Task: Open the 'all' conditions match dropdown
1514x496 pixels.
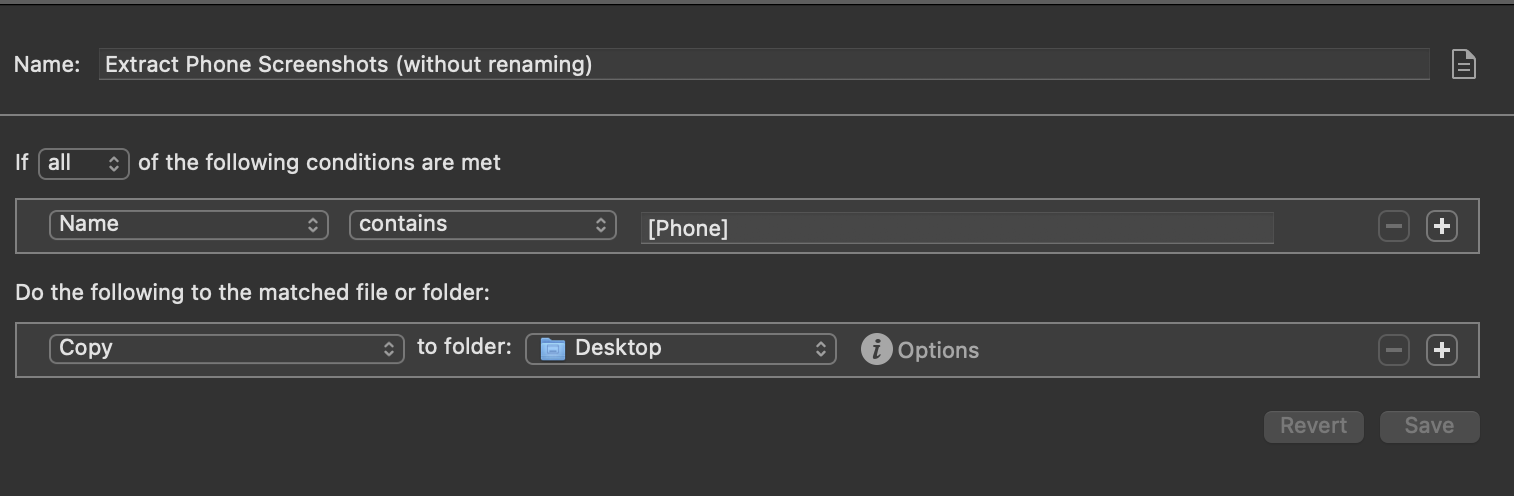Action: coord(84,163)
